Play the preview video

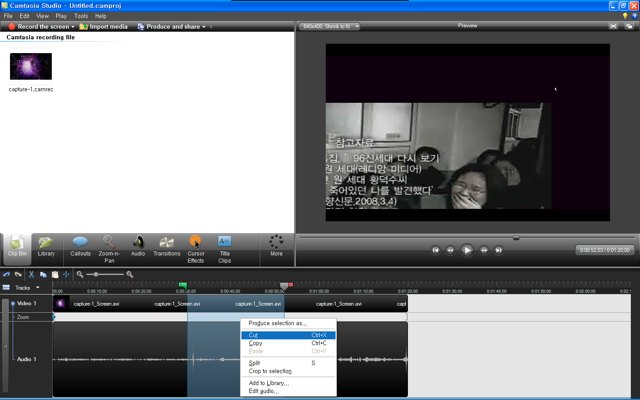tap(467, 250)
